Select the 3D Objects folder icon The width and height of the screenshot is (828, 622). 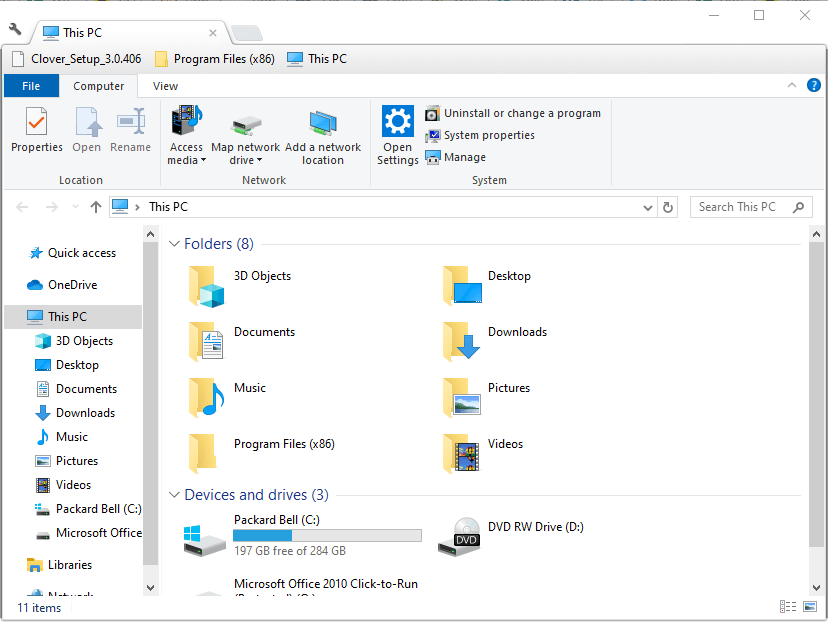point(206,287)
